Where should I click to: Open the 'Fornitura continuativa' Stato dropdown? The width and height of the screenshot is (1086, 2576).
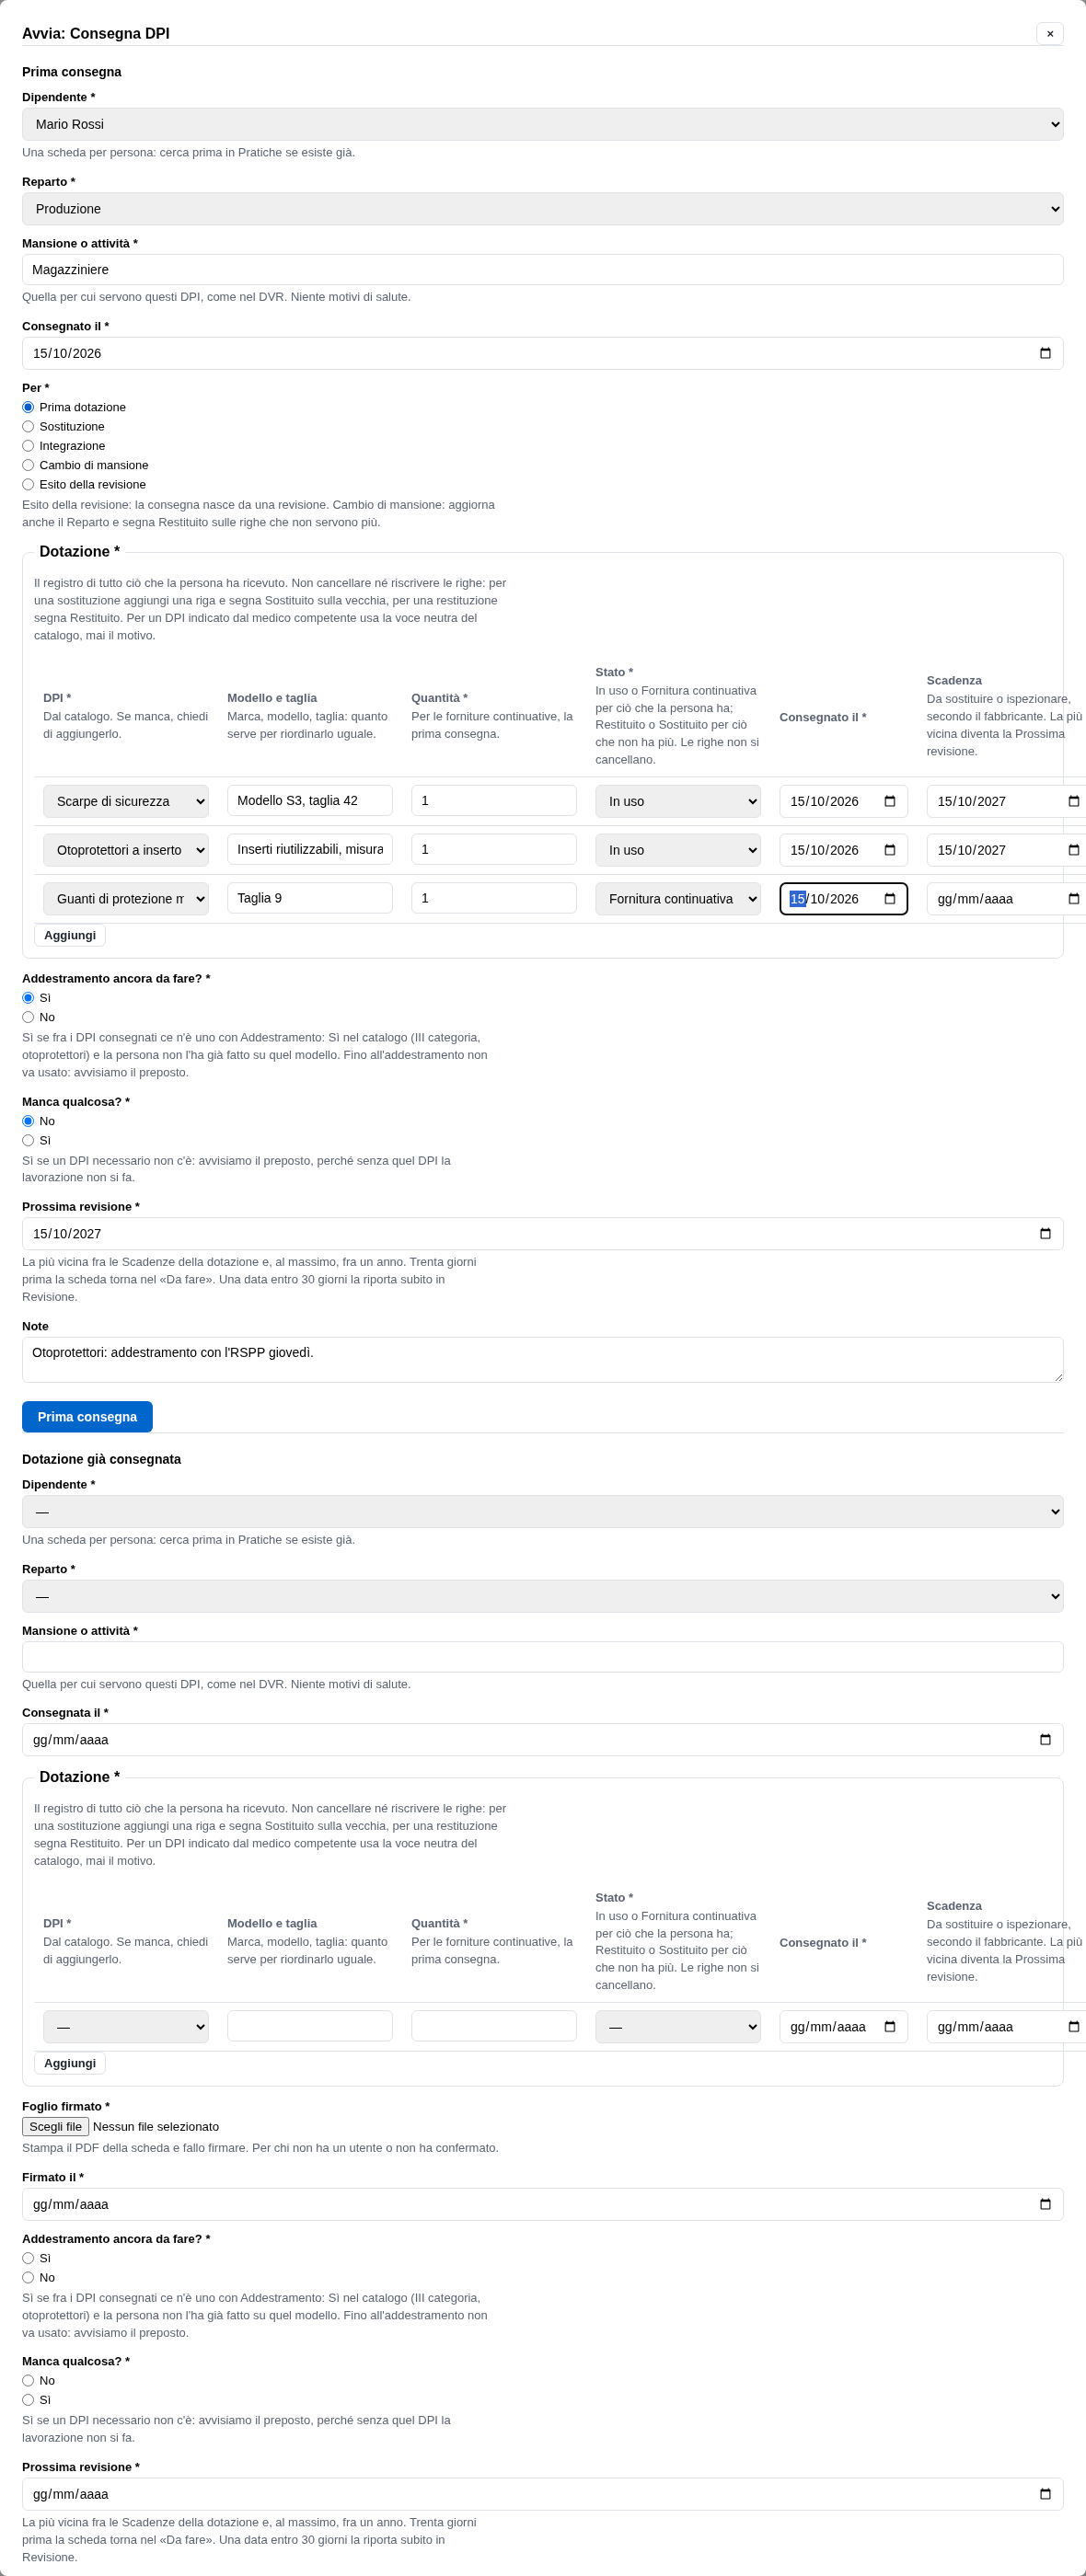coord(678,899)
